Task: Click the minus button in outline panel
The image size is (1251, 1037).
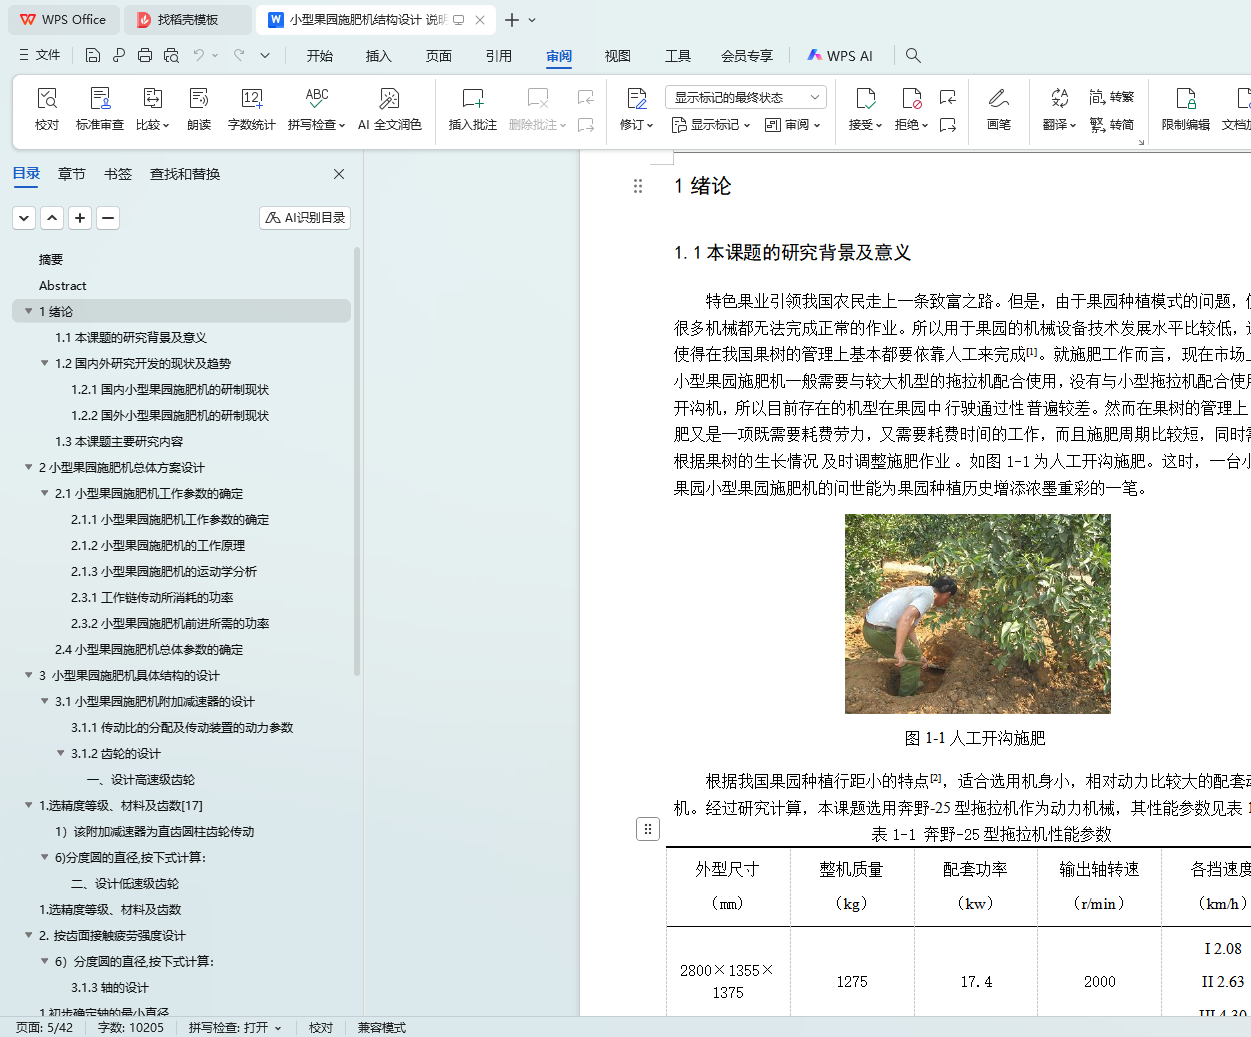Action: click(108, 217)
